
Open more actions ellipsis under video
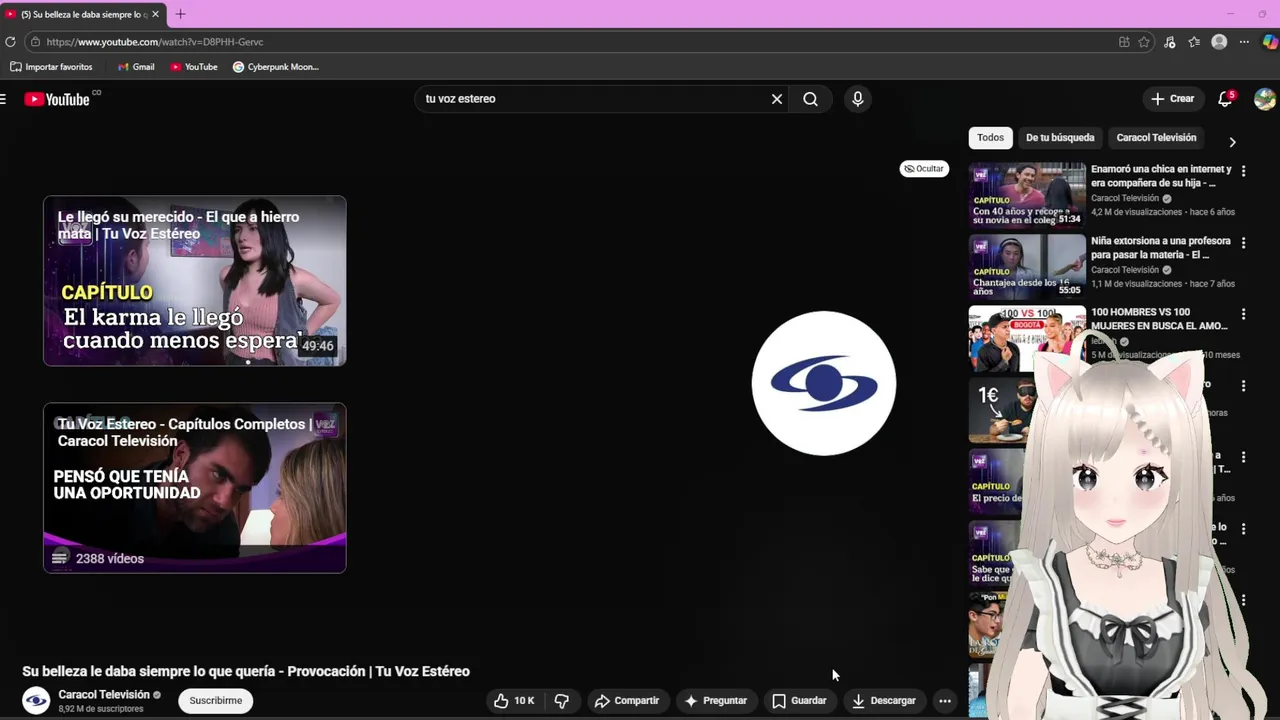pyautogui.click(x=945, y=701)
